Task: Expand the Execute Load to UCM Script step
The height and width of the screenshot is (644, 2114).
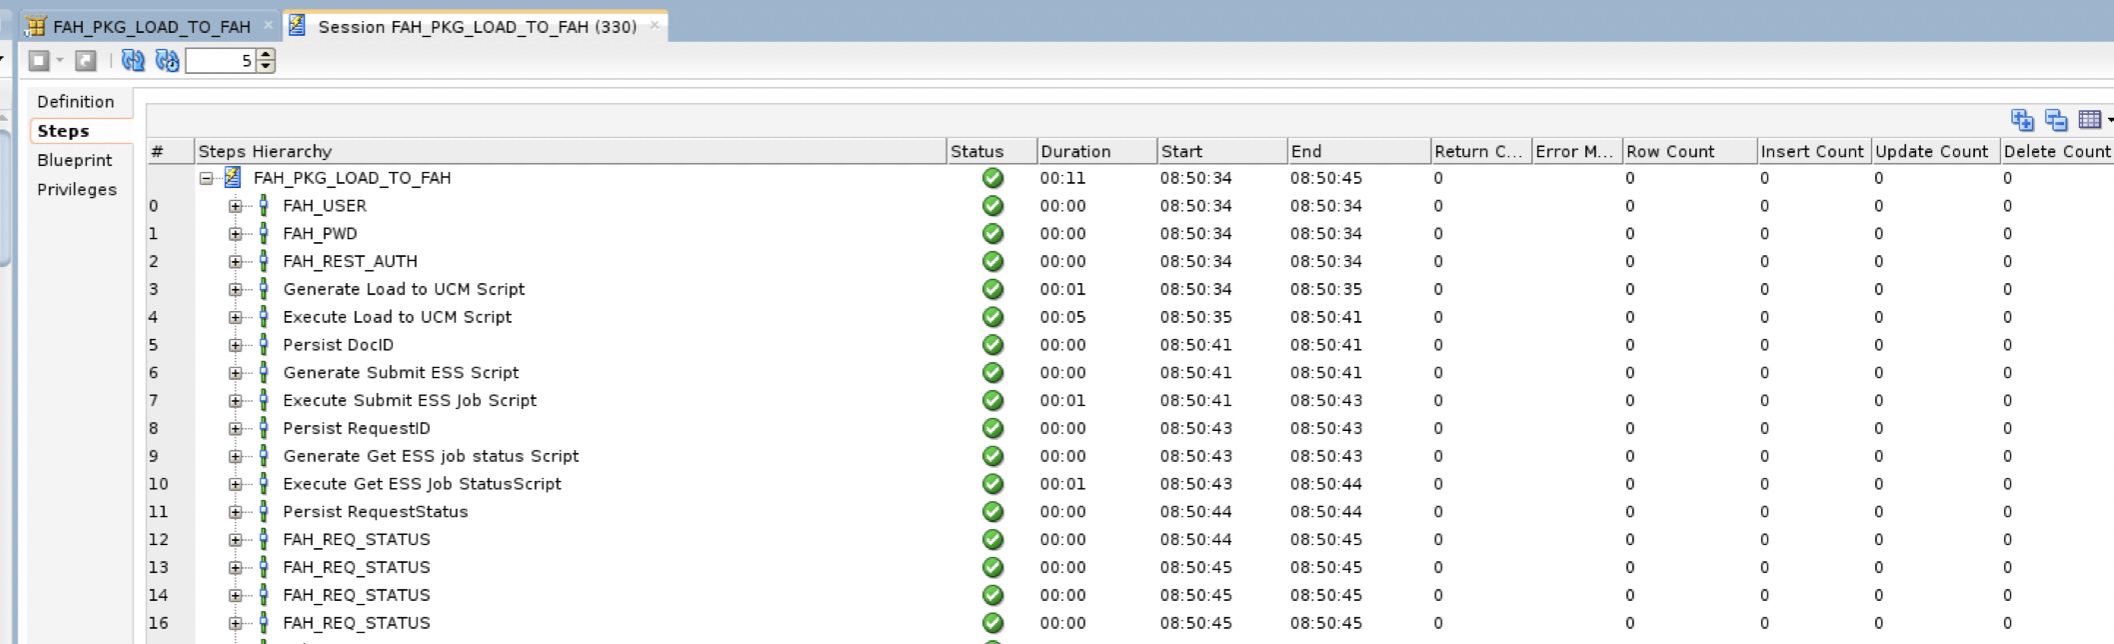Action: click(235, 317)
